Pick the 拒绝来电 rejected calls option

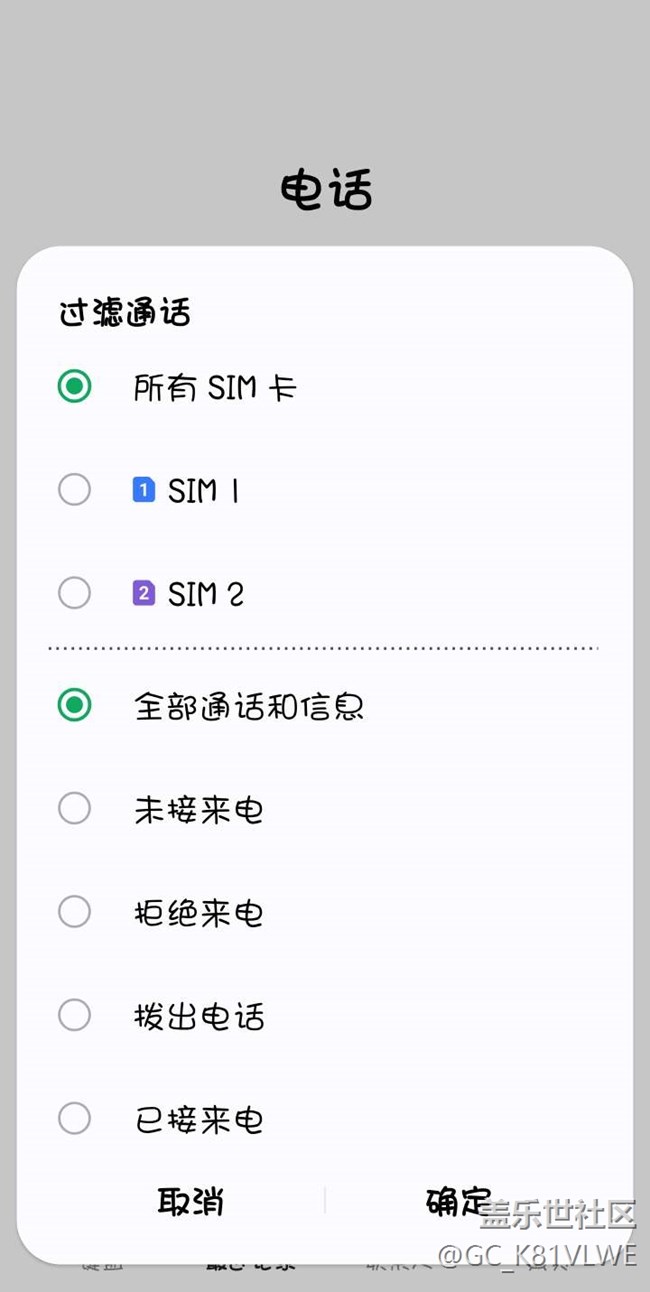coord(75,912)
